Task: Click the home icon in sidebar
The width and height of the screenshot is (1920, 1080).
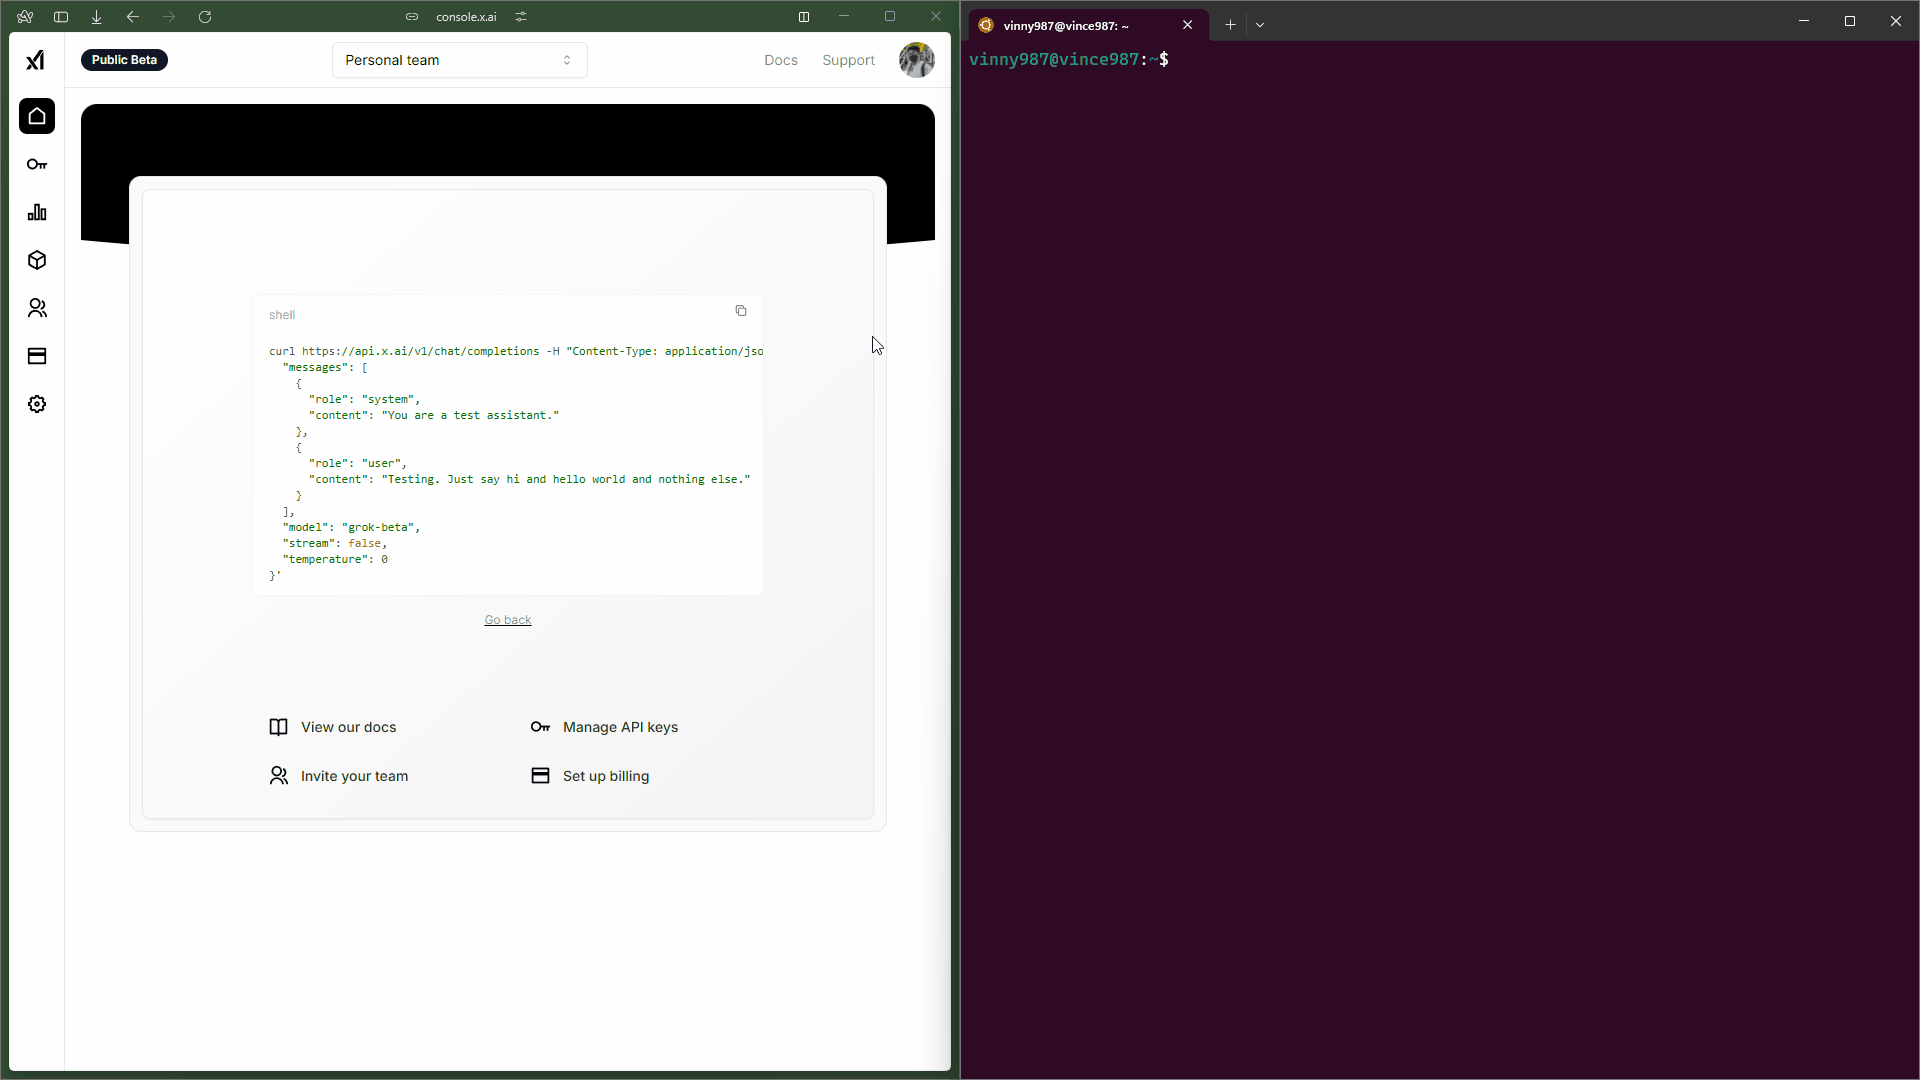Action: [x=37, y=116]
